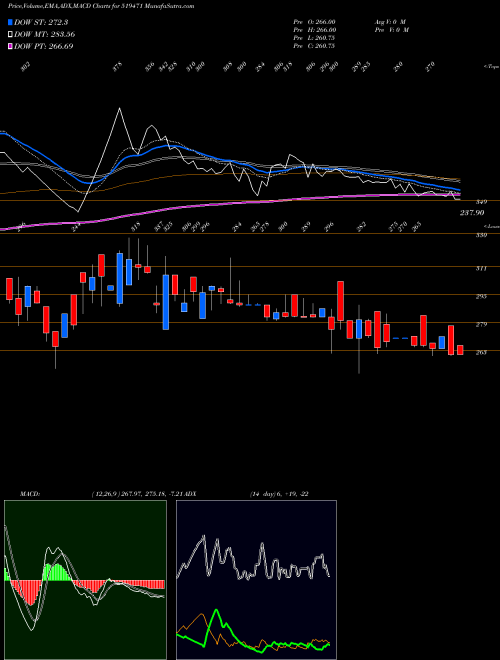The width and height of the screenshot is (500, 660).
Task: Click the 237.90 price label
Action: coord(471,213)
